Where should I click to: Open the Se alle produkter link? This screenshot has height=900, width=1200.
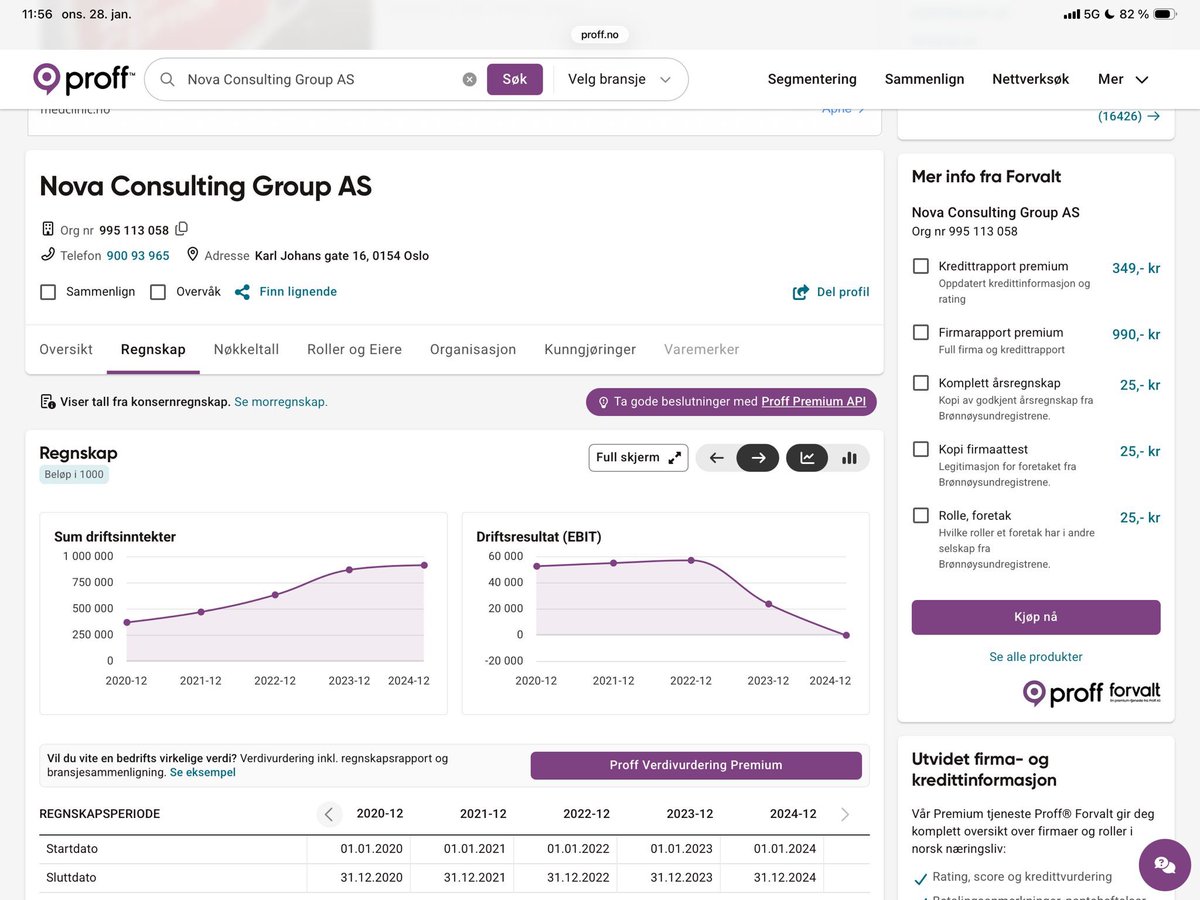[1036, 657]
